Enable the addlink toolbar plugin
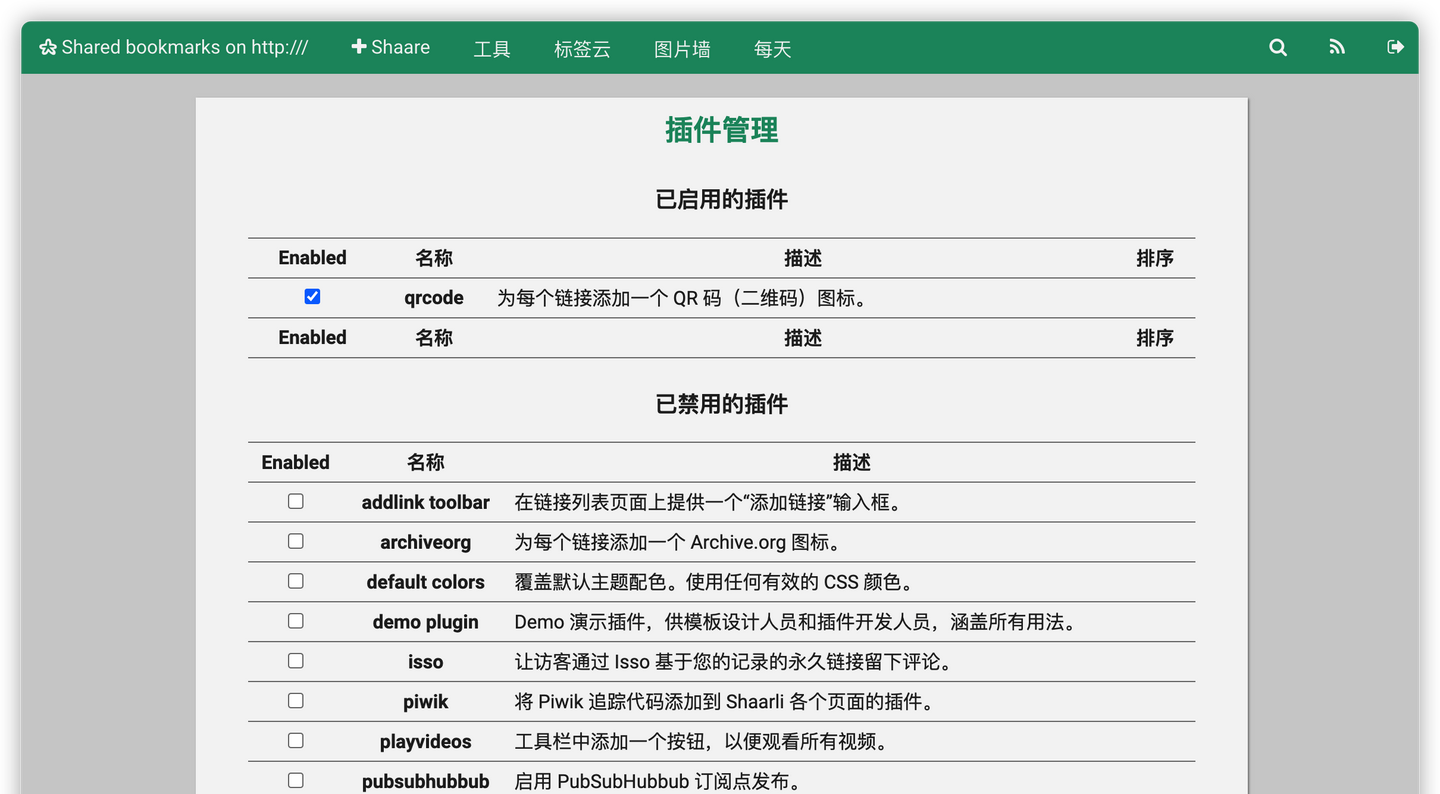The width and height of the screenshot is (1440, 794). pyautogui.click(x=295, y=500)
